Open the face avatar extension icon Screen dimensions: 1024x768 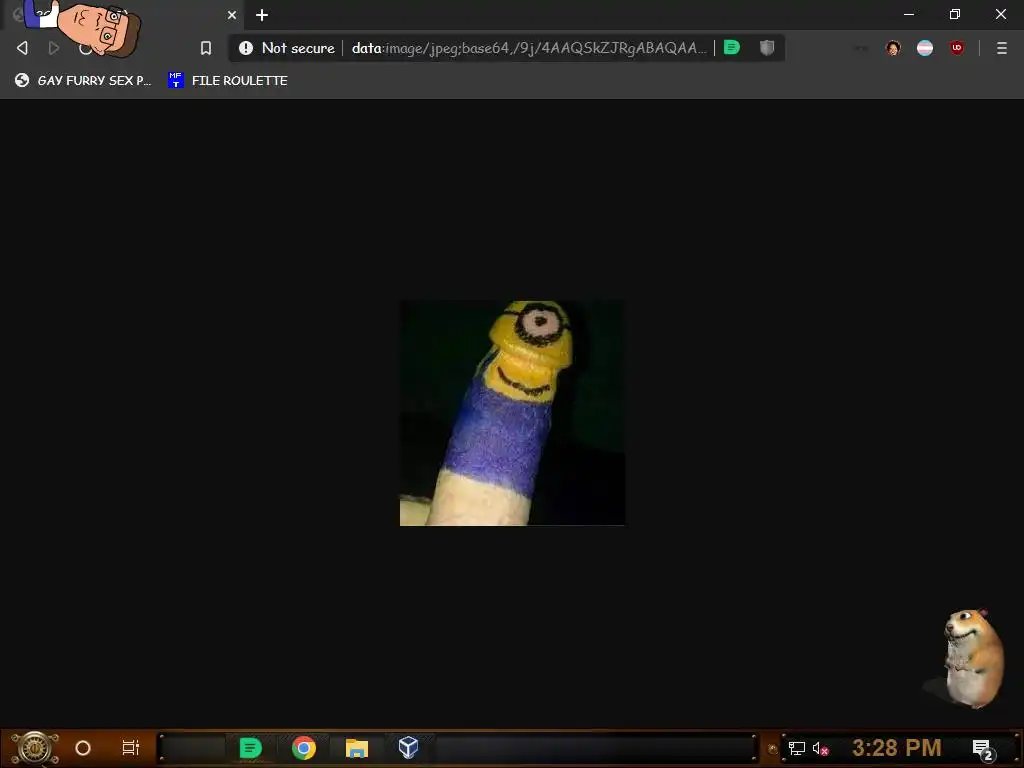click(893, 48)
